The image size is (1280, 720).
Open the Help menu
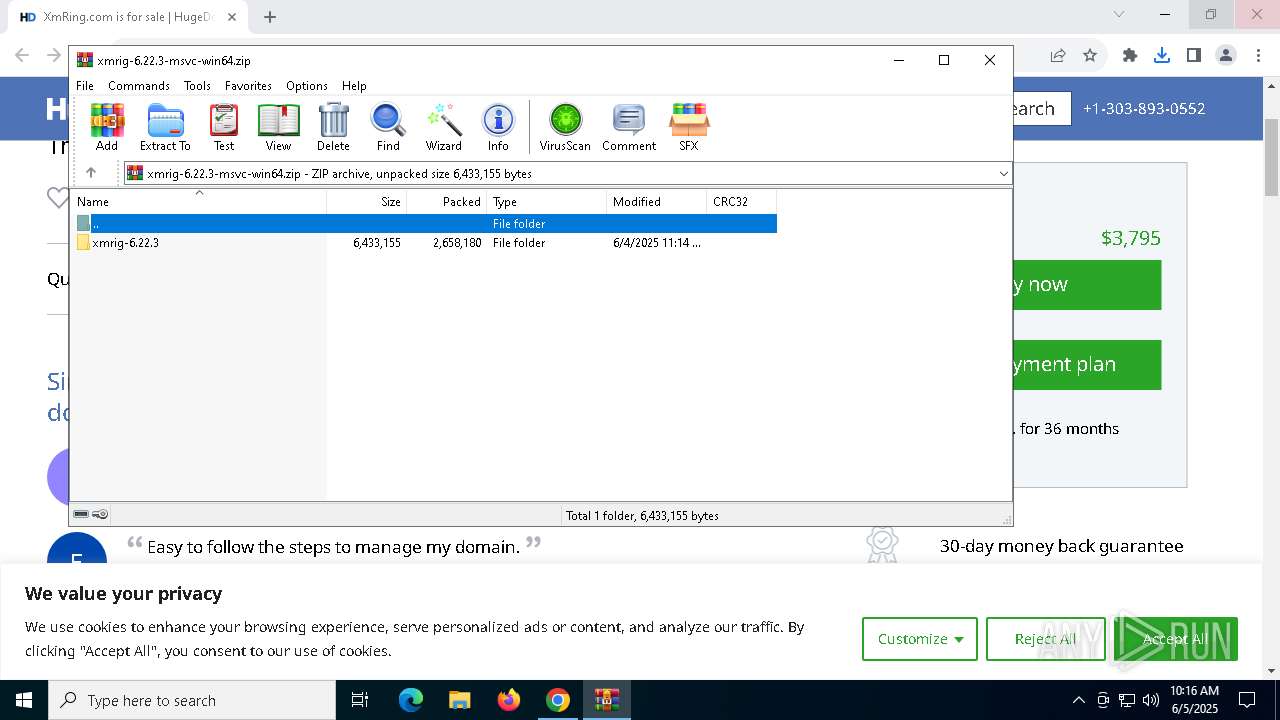[354, 86]
